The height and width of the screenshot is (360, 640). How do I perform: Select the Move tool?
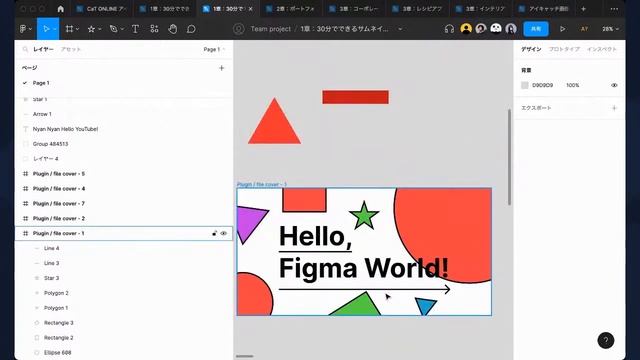pos(46,29)
